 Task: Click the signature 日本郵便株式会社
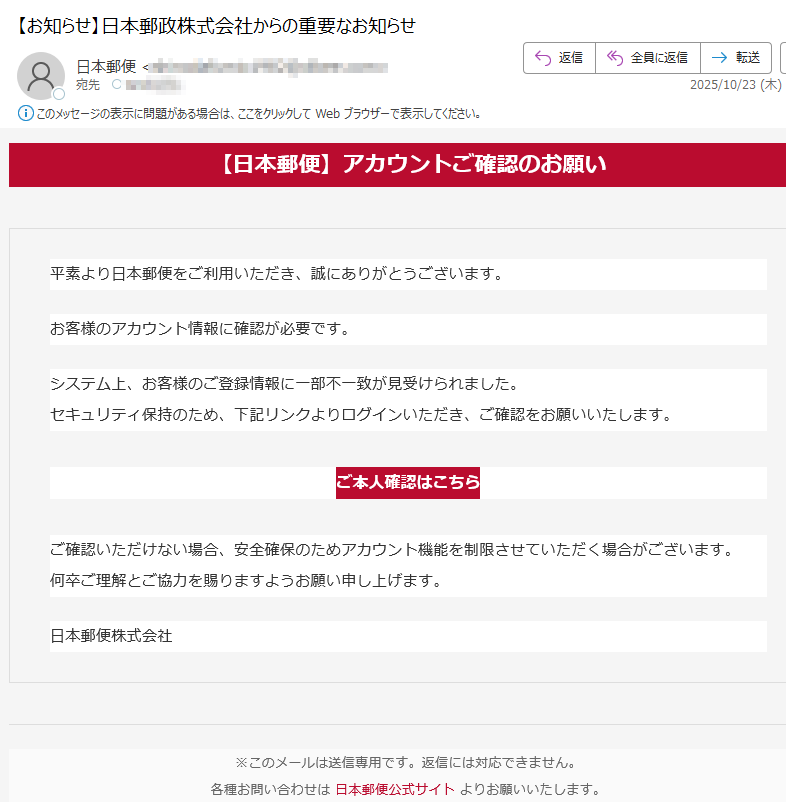[111, 636]
